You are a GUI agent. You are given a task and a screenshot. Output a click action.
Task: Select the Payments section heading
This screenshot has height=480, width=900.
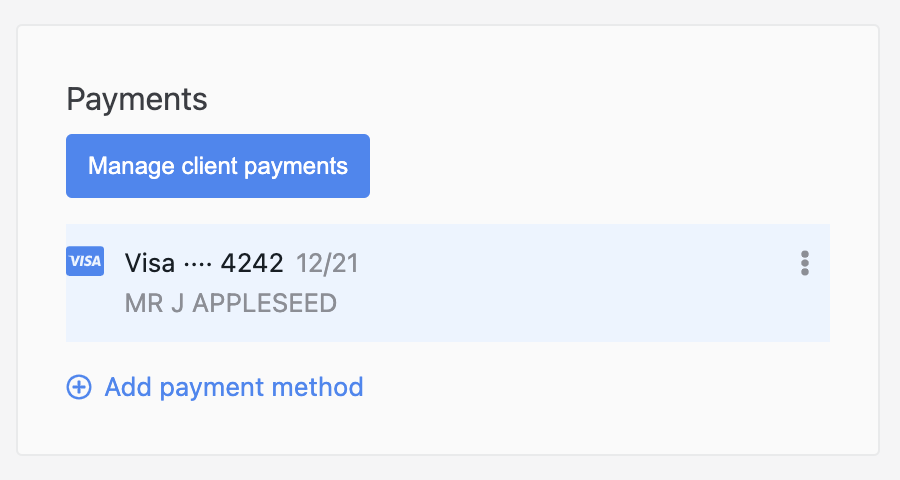click(137, 99)
